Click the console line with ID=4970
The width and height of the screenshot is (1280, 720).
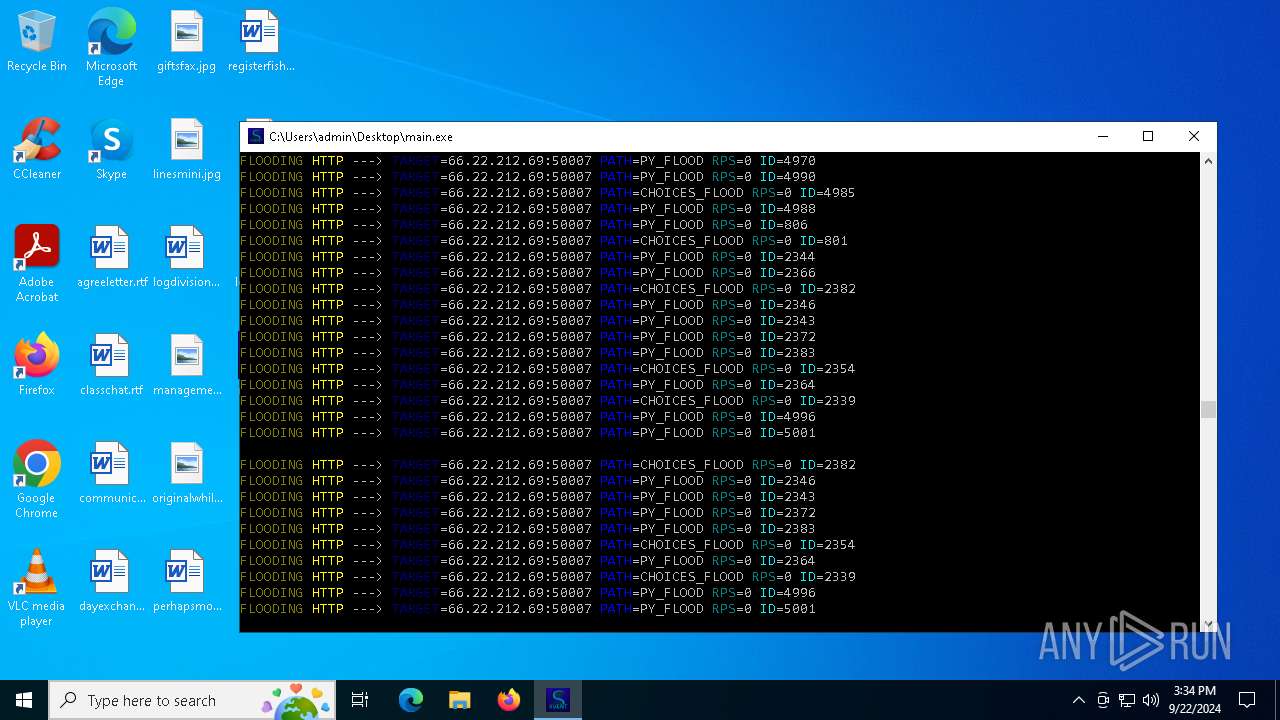(x=528, y=161)
